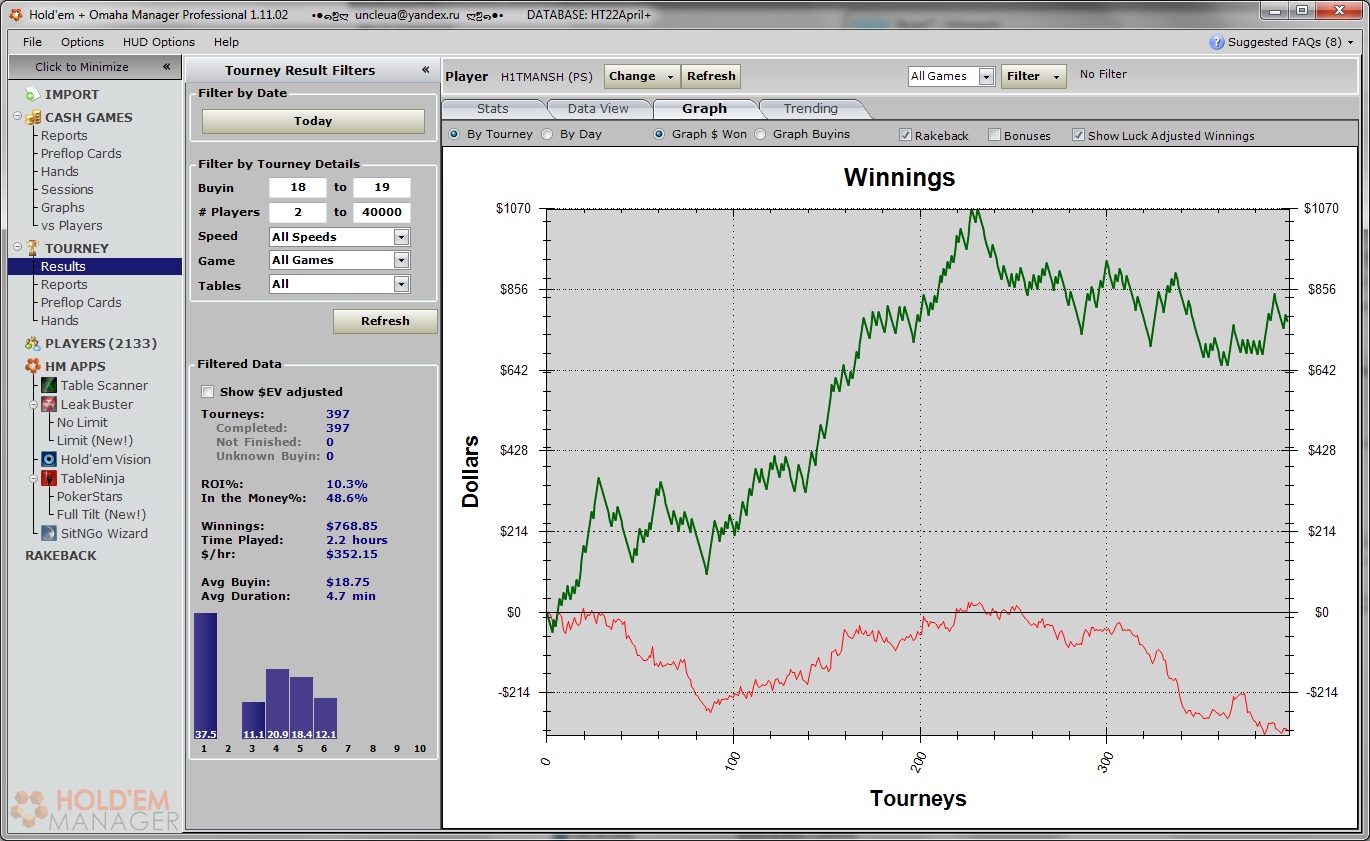Collapse sidebar with Click to Minimize arrows
This screenshot has width=1370, height=841.
(x=166, y=67)
